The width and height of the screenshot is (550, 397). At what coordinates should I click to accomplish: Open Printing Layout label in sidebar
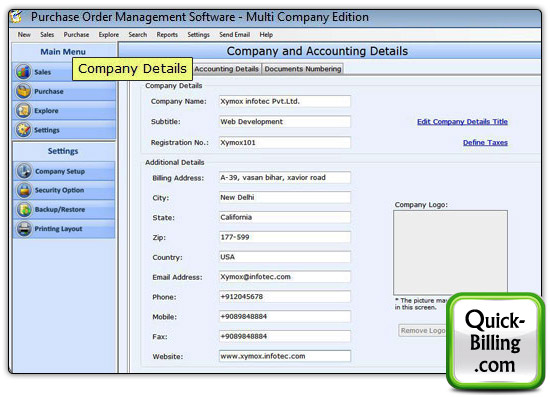tap(58, 229)
